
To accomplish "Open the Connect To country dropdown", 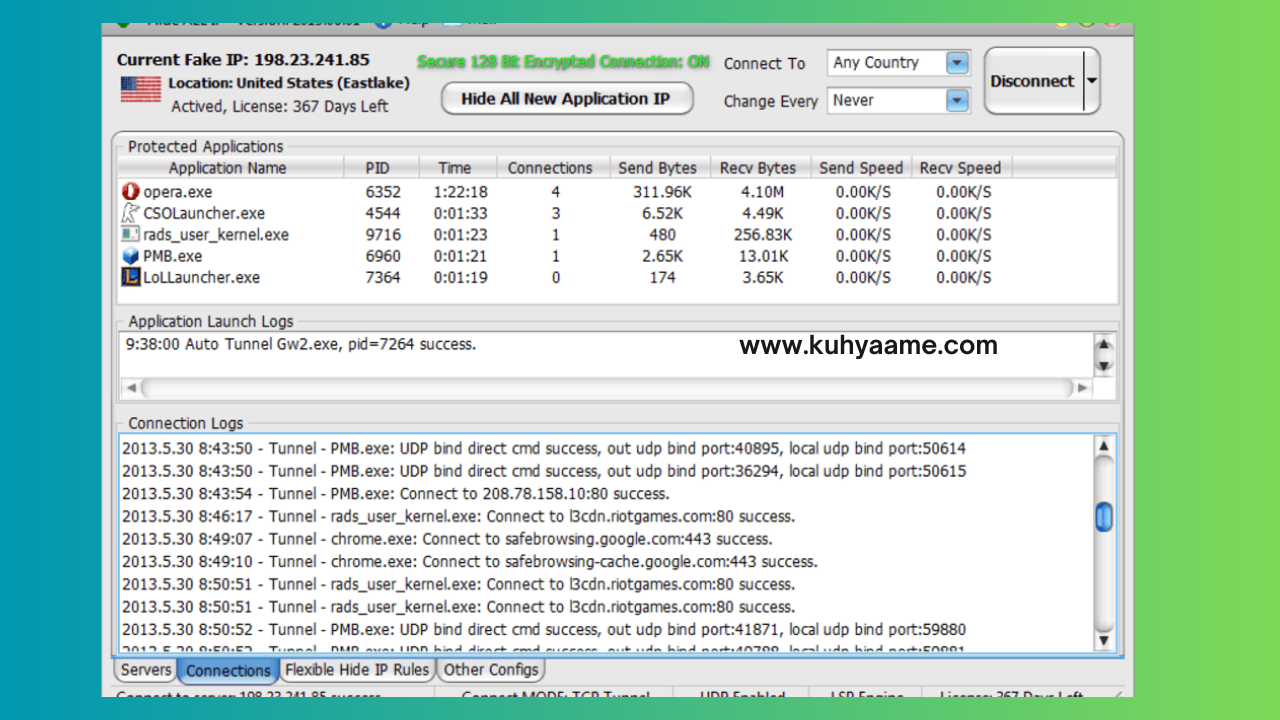I will [x=958, y=63].
